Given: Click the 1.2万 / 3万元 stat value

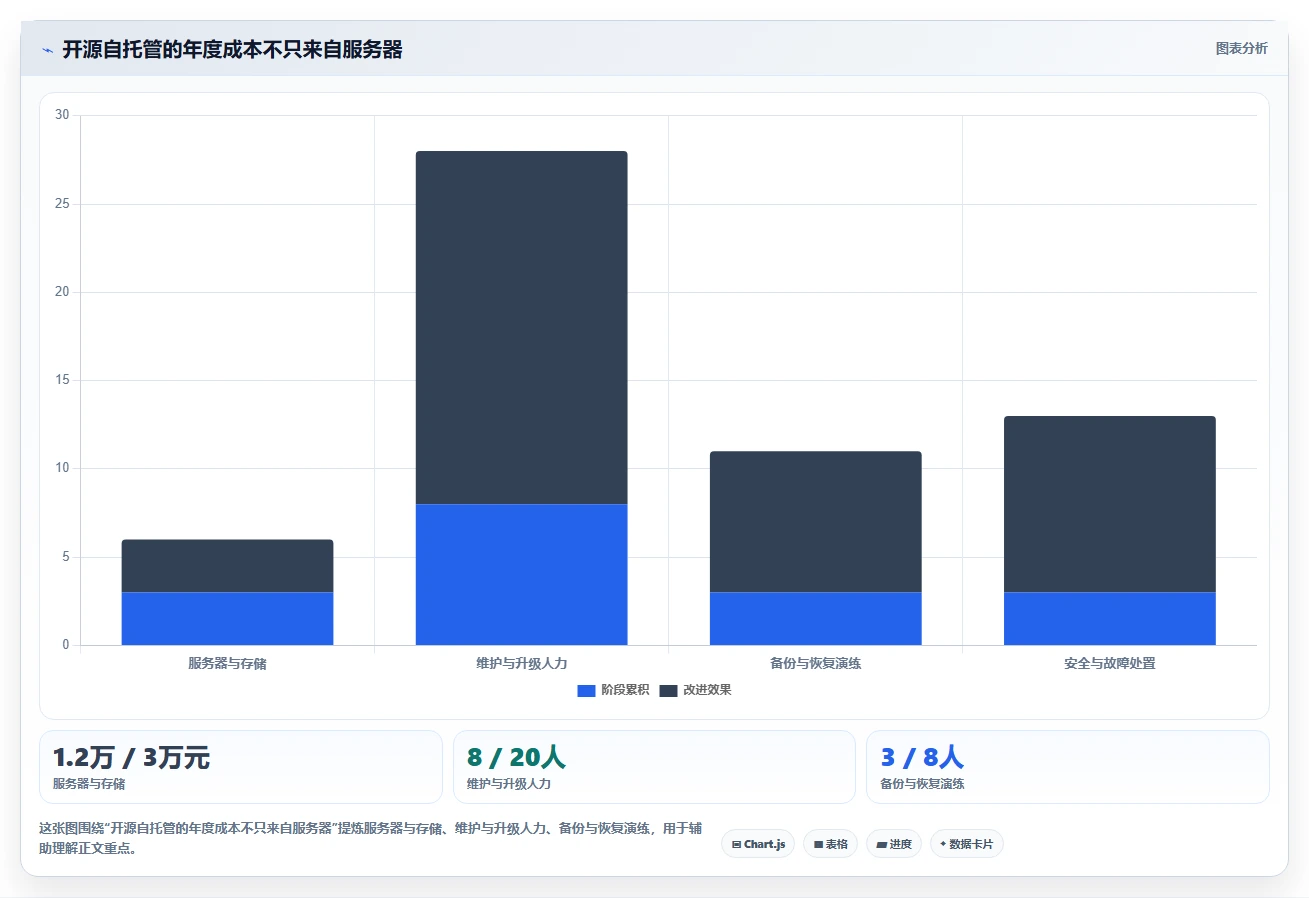Looking at the screenshot, I should 131,757.
